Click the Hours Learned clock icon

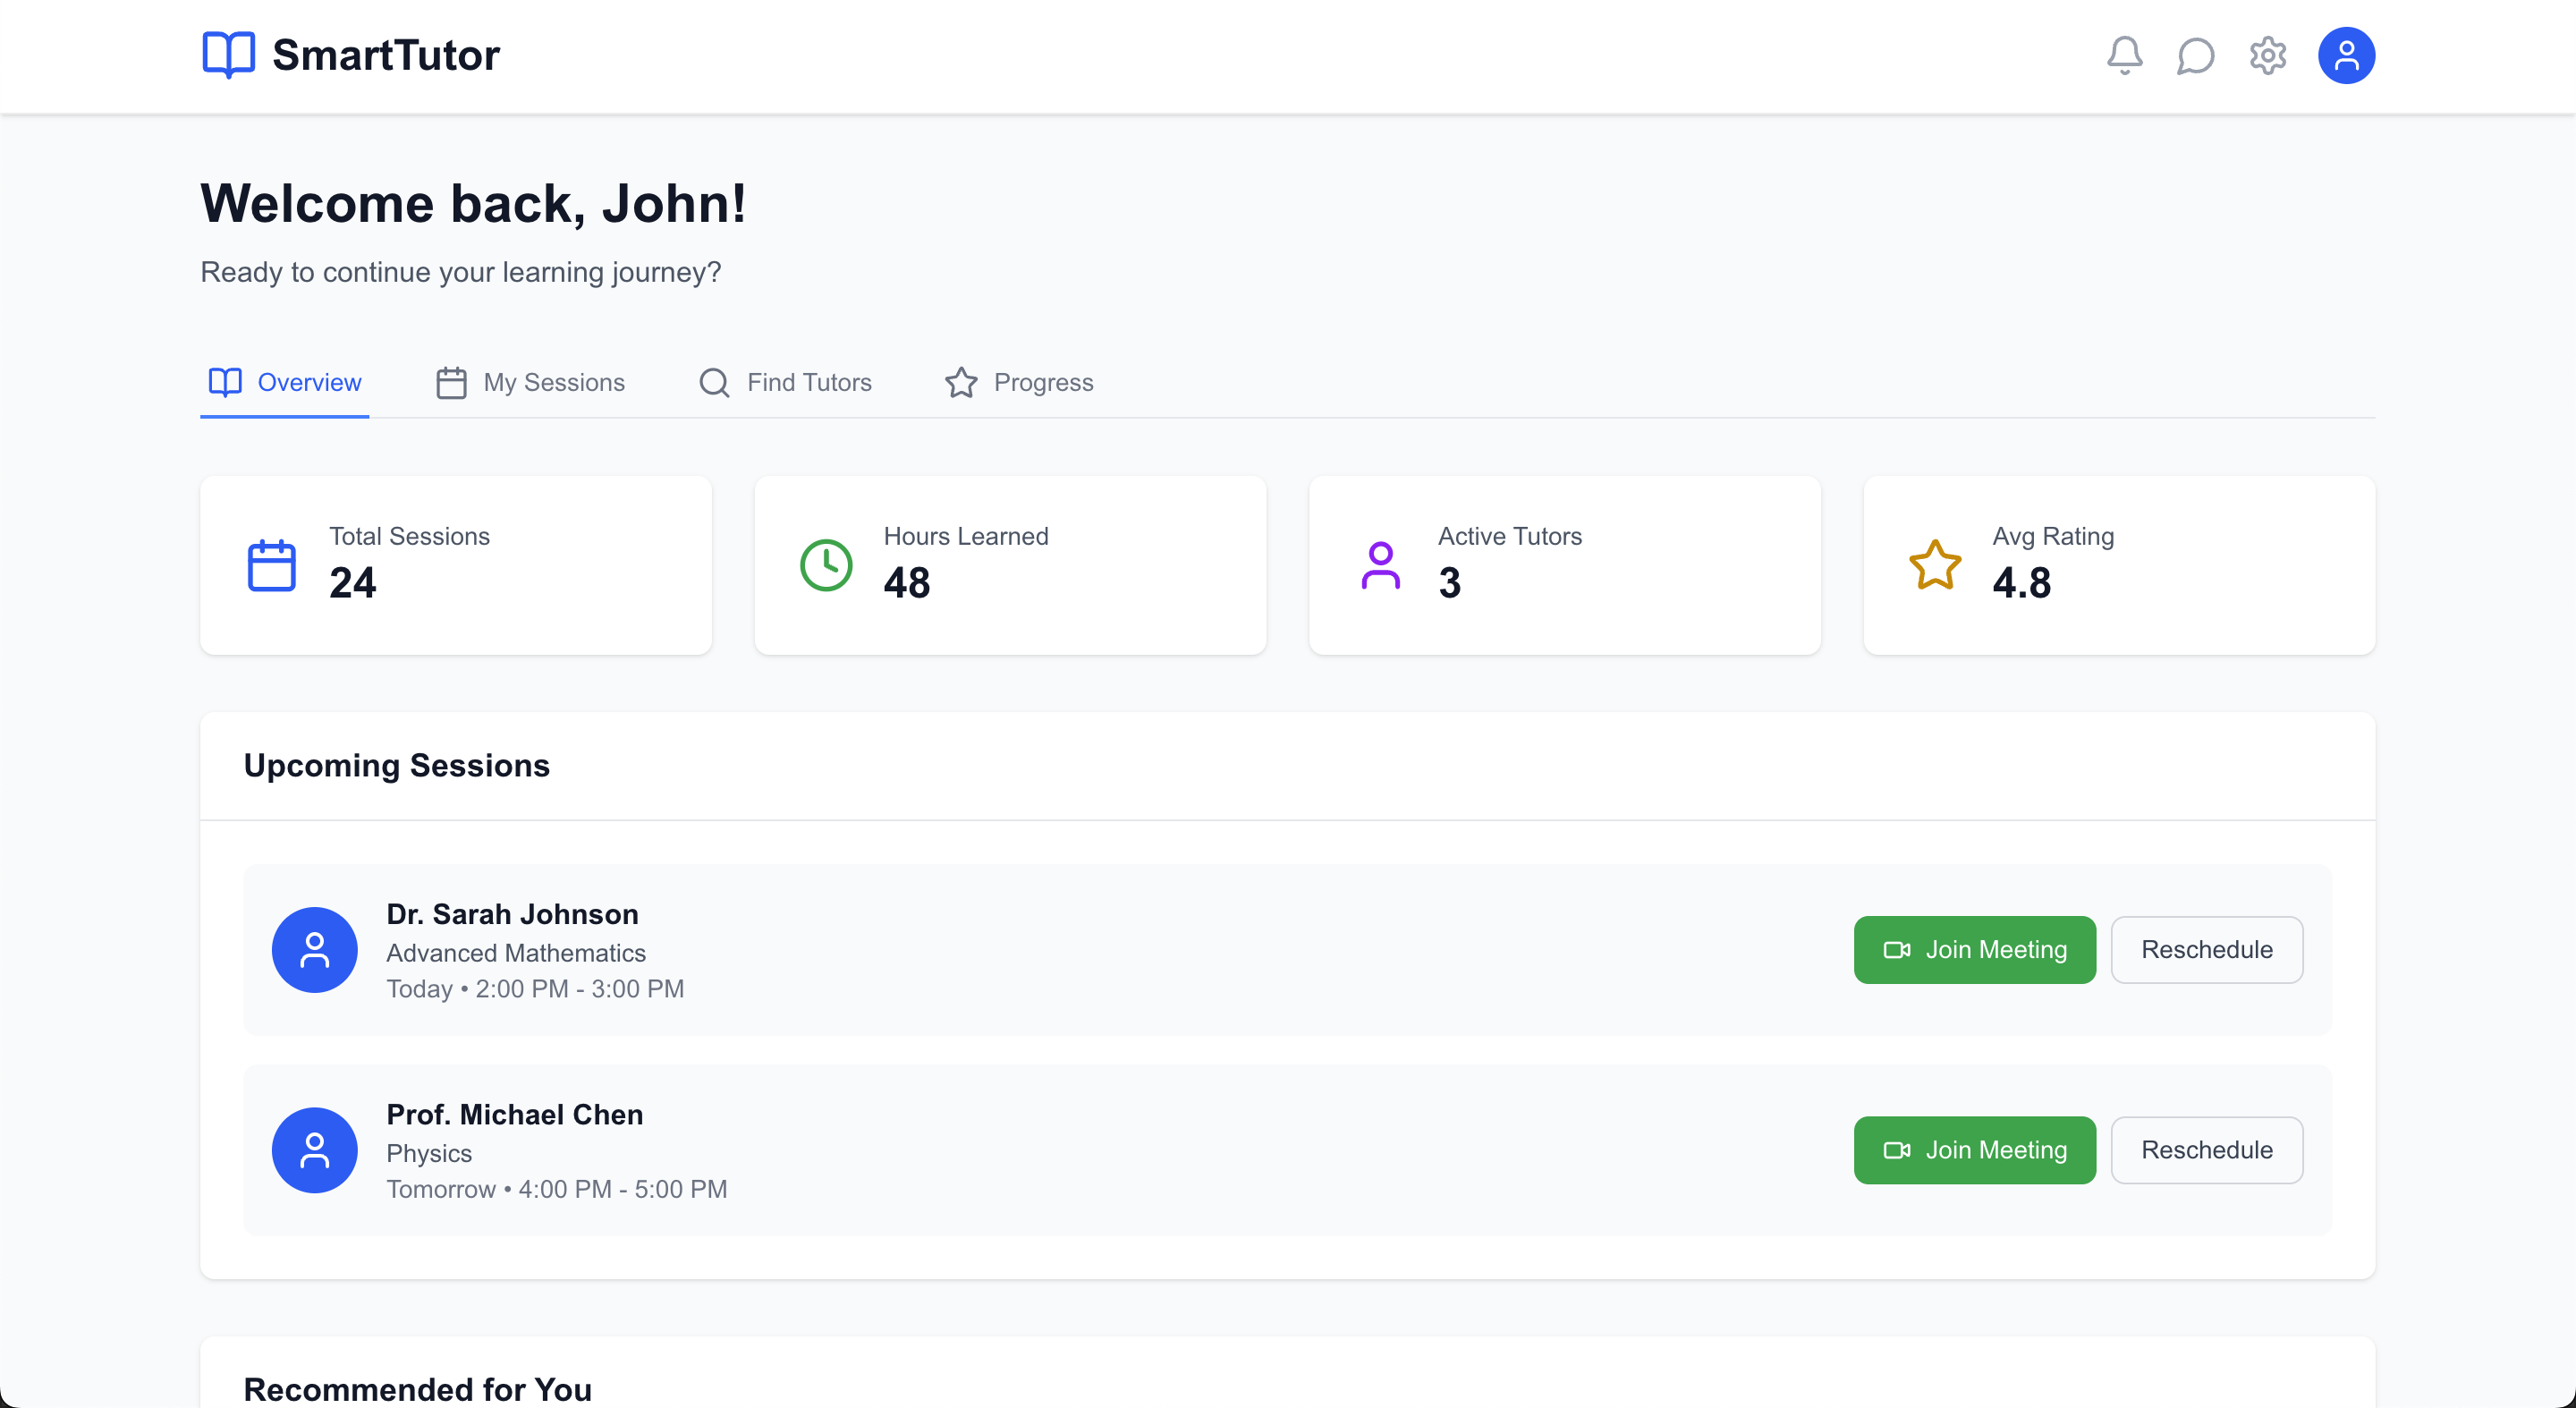point(826,565)
